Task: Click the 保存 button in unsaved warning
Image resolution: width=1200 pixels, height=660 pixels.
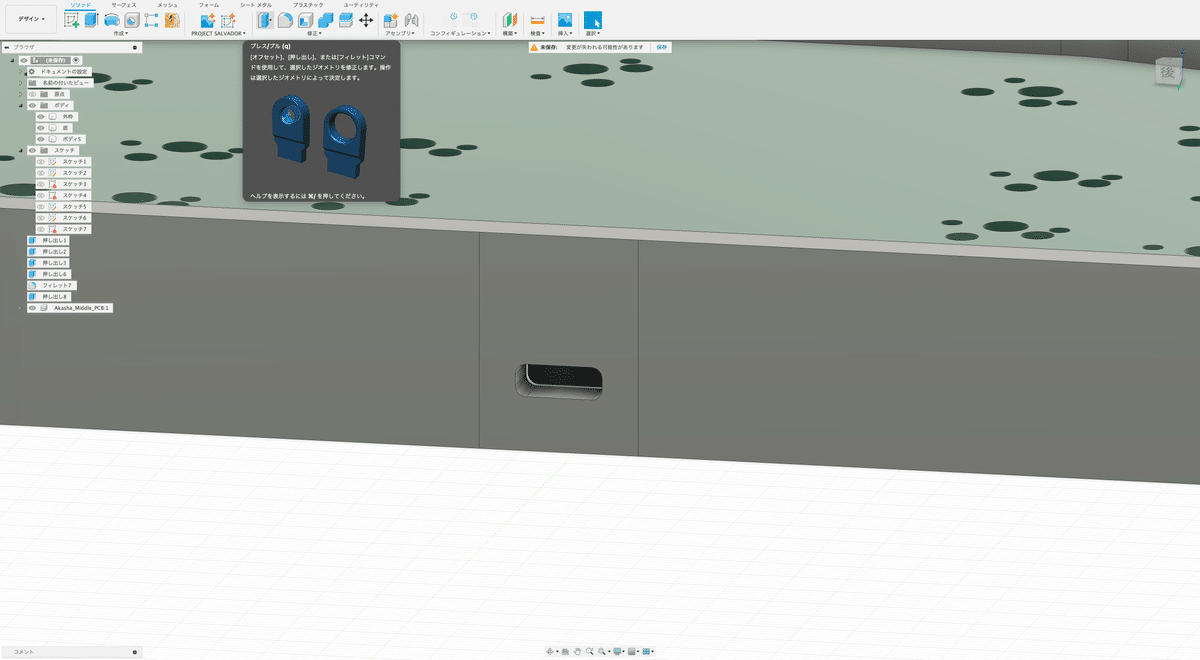Action: tap(662, 47)
